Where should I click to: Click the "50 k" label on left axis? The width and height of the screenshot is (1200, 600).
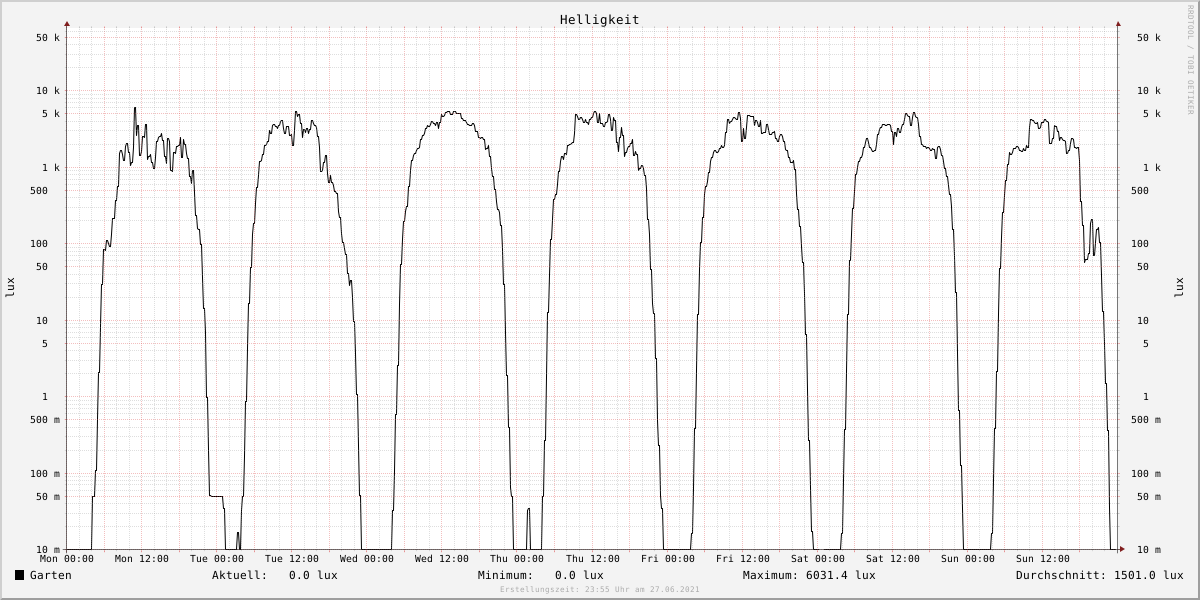pos(48,38)
